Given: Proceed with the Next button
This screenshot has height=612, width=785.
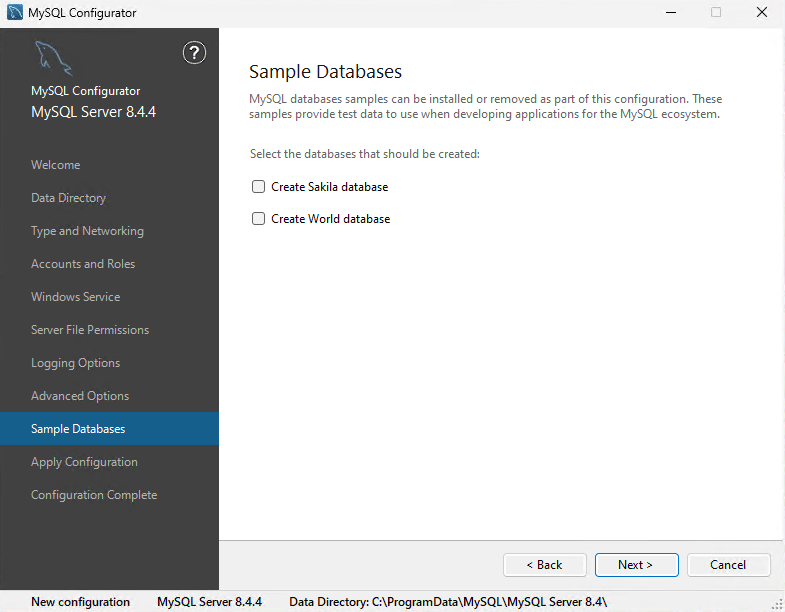Looking at the screenshot, I should click(x=636, y=565).
